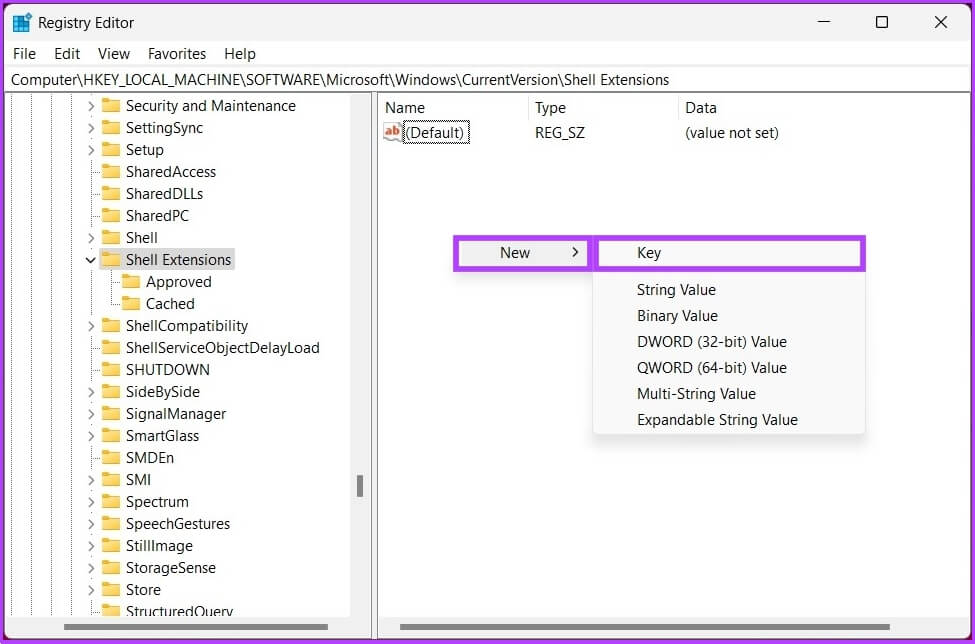Screen dimensions: 975x644
Task: Choose Binary Value from the submenu
Action: click(x=729, y=316)
